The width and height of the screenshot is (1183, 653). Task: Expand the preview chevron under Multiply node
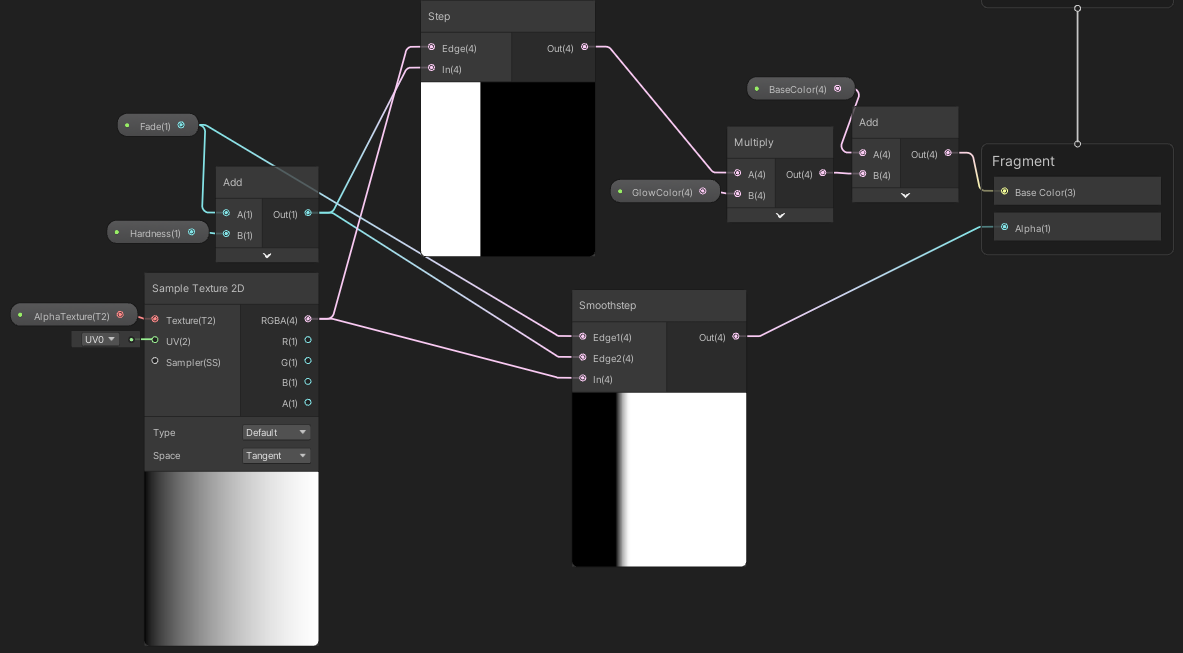(780, 216)
